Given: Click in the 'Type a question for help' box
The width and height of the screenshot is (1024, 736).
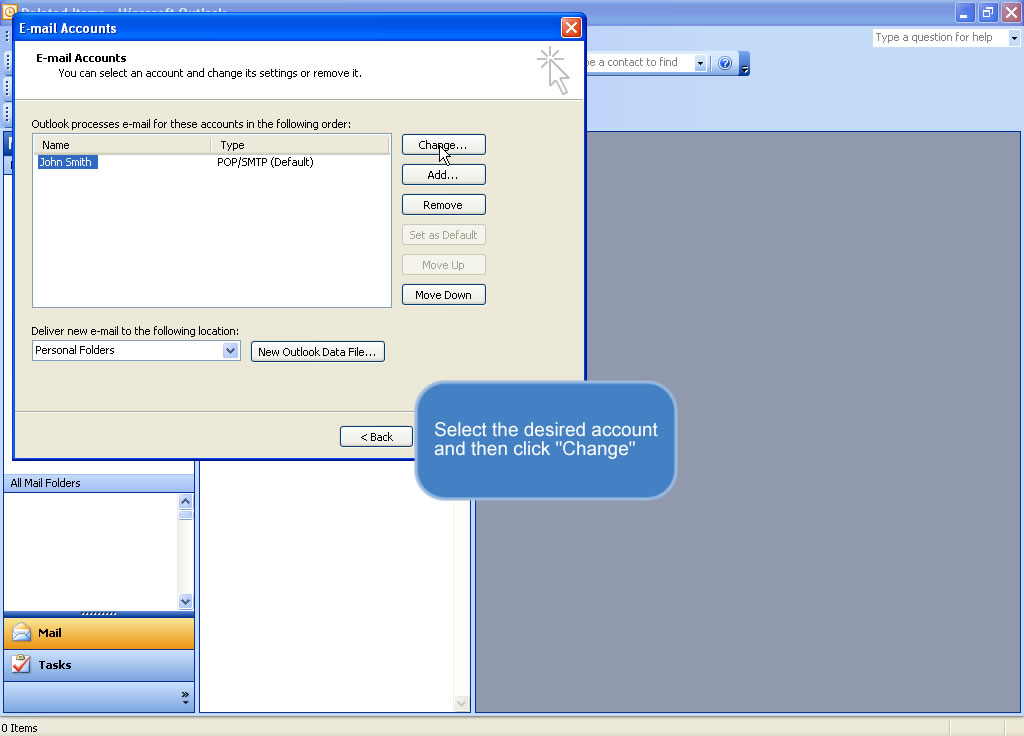Looking at the screenshot, I should coord(938,38).
